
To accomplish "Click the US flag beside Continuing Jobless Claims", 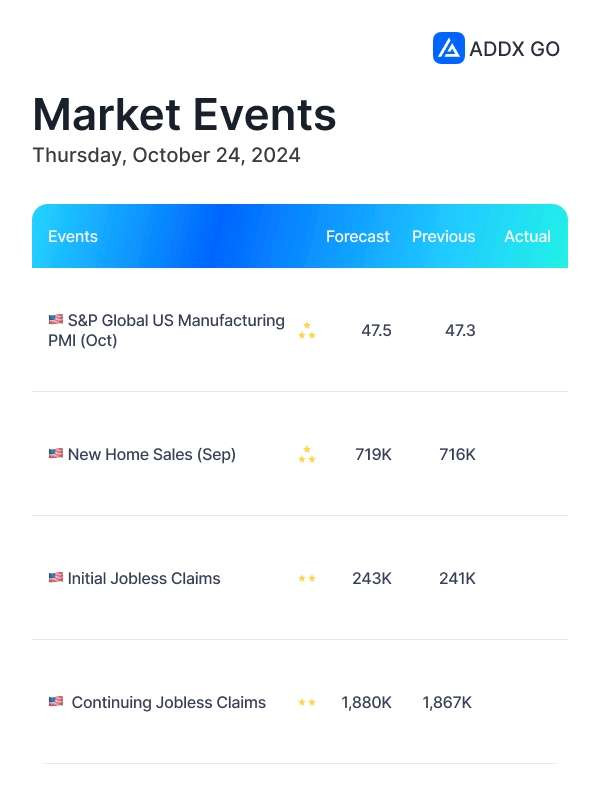I will pos(56,702).
